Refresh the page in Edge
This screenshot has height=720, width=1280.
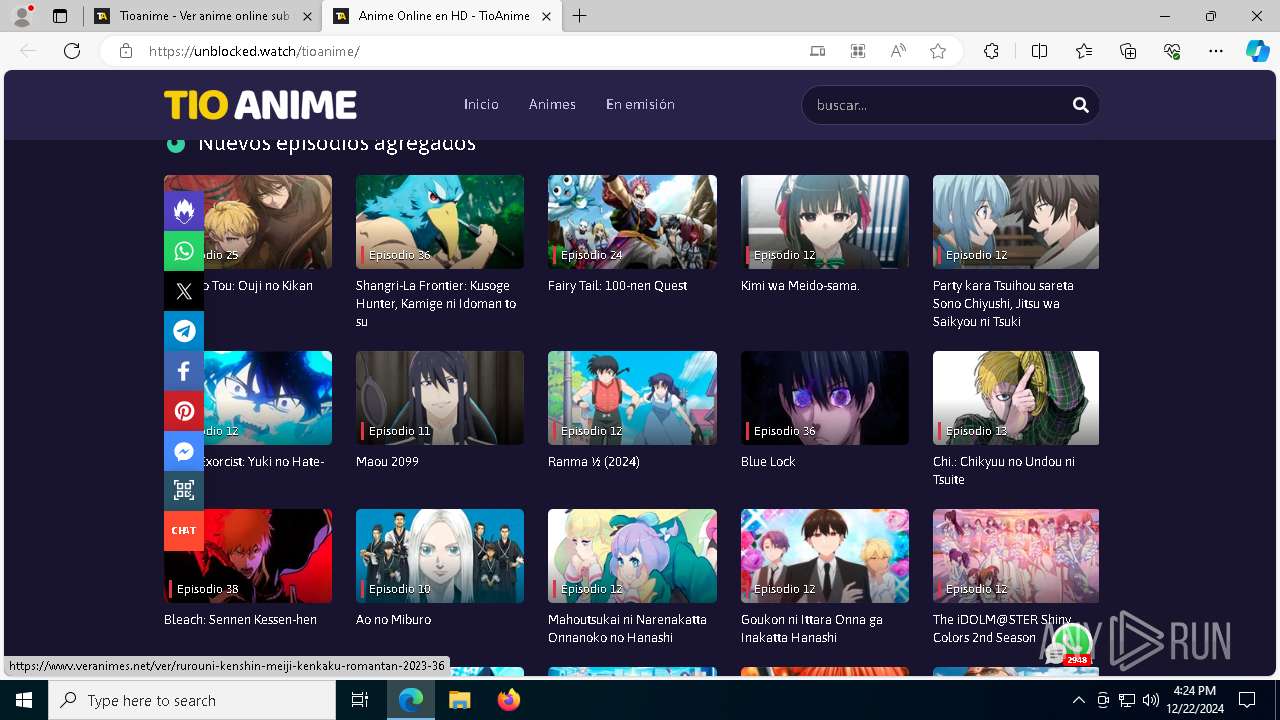pos(72,51)
